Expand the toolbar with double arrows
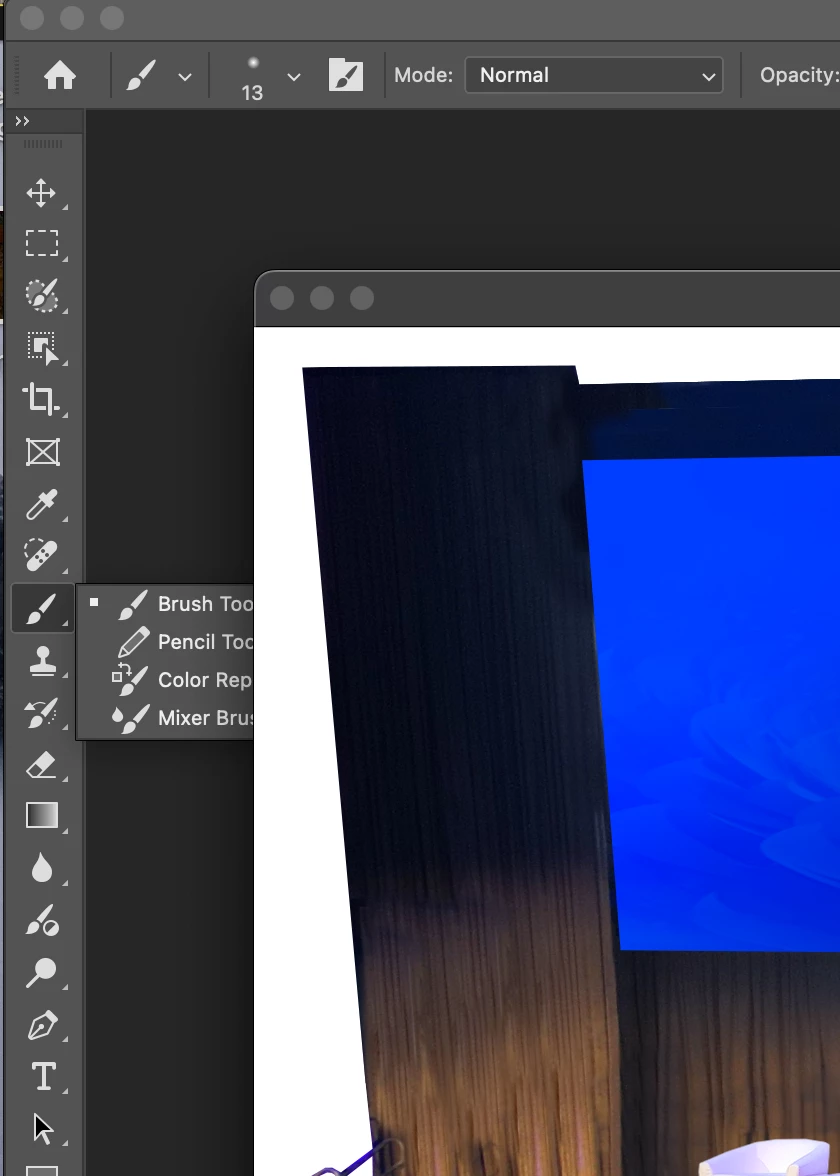 (22, 121)
